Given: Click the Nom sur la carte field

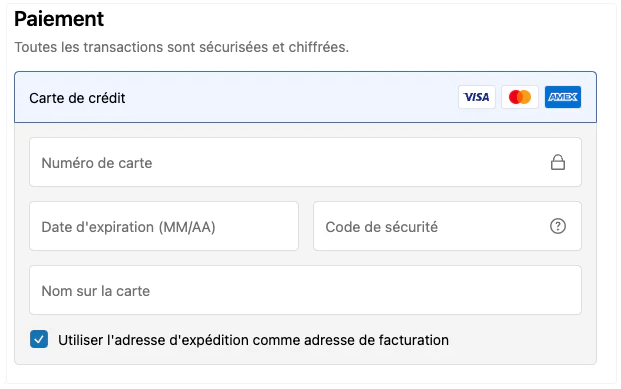Looking at the screenshot, I should [305, 290].
